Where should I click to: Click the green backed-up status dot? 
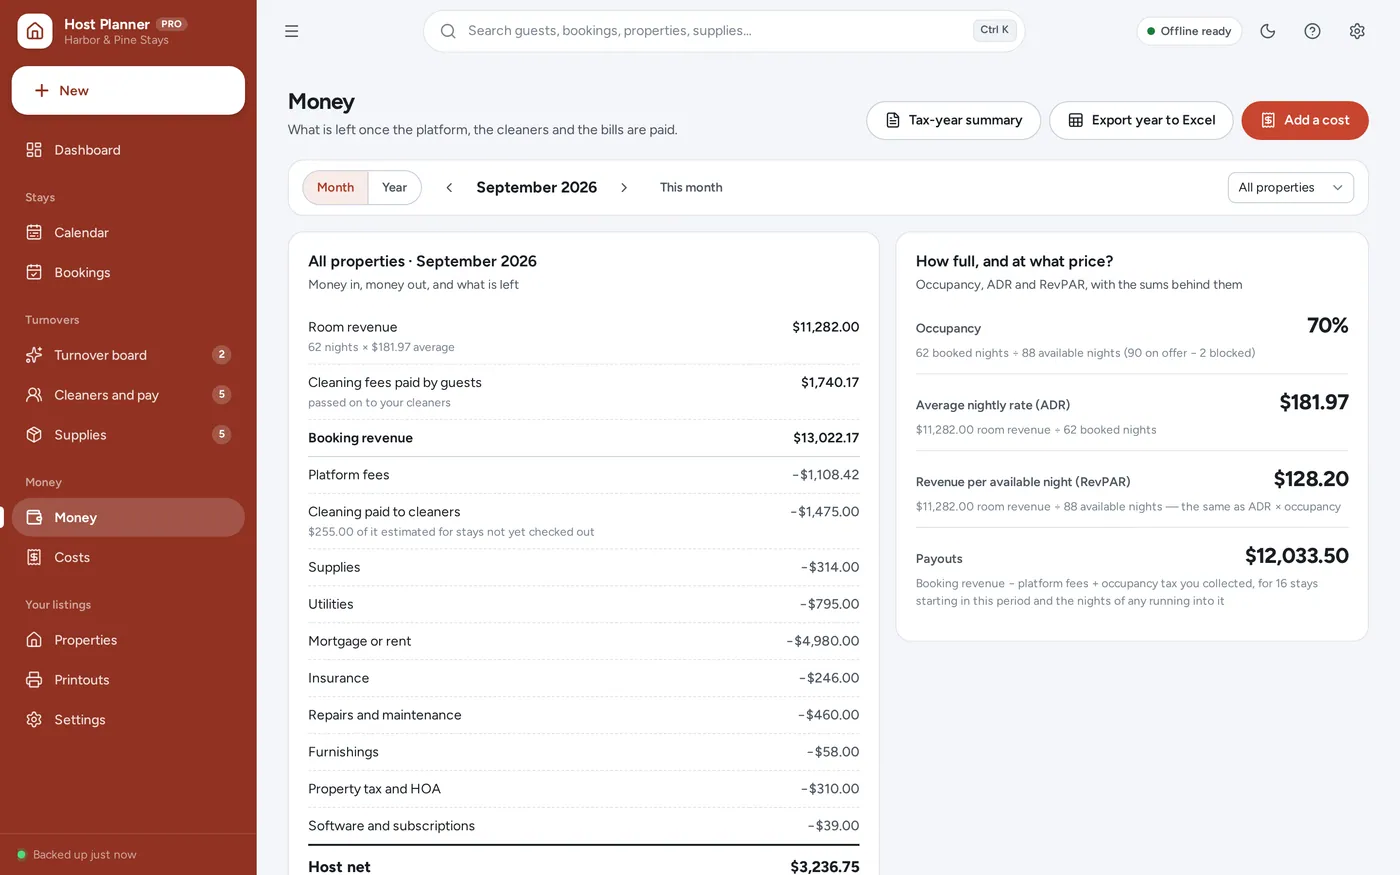coord(21,855)
